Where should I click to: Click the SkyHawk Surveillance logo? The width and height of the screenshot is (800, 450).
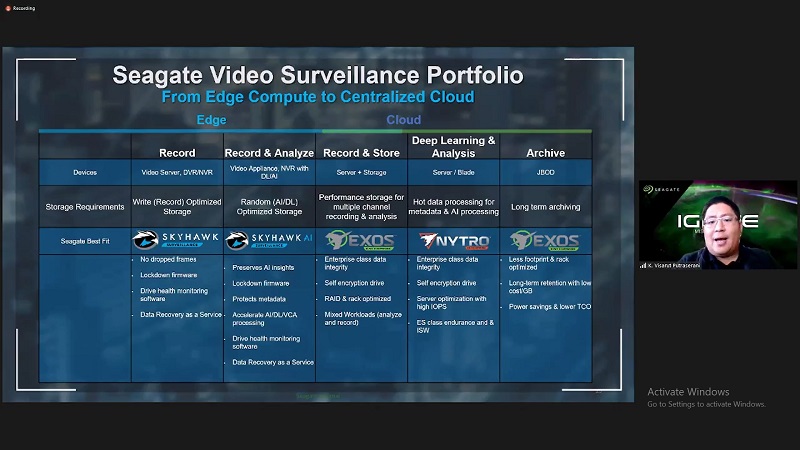pos(177,240)
